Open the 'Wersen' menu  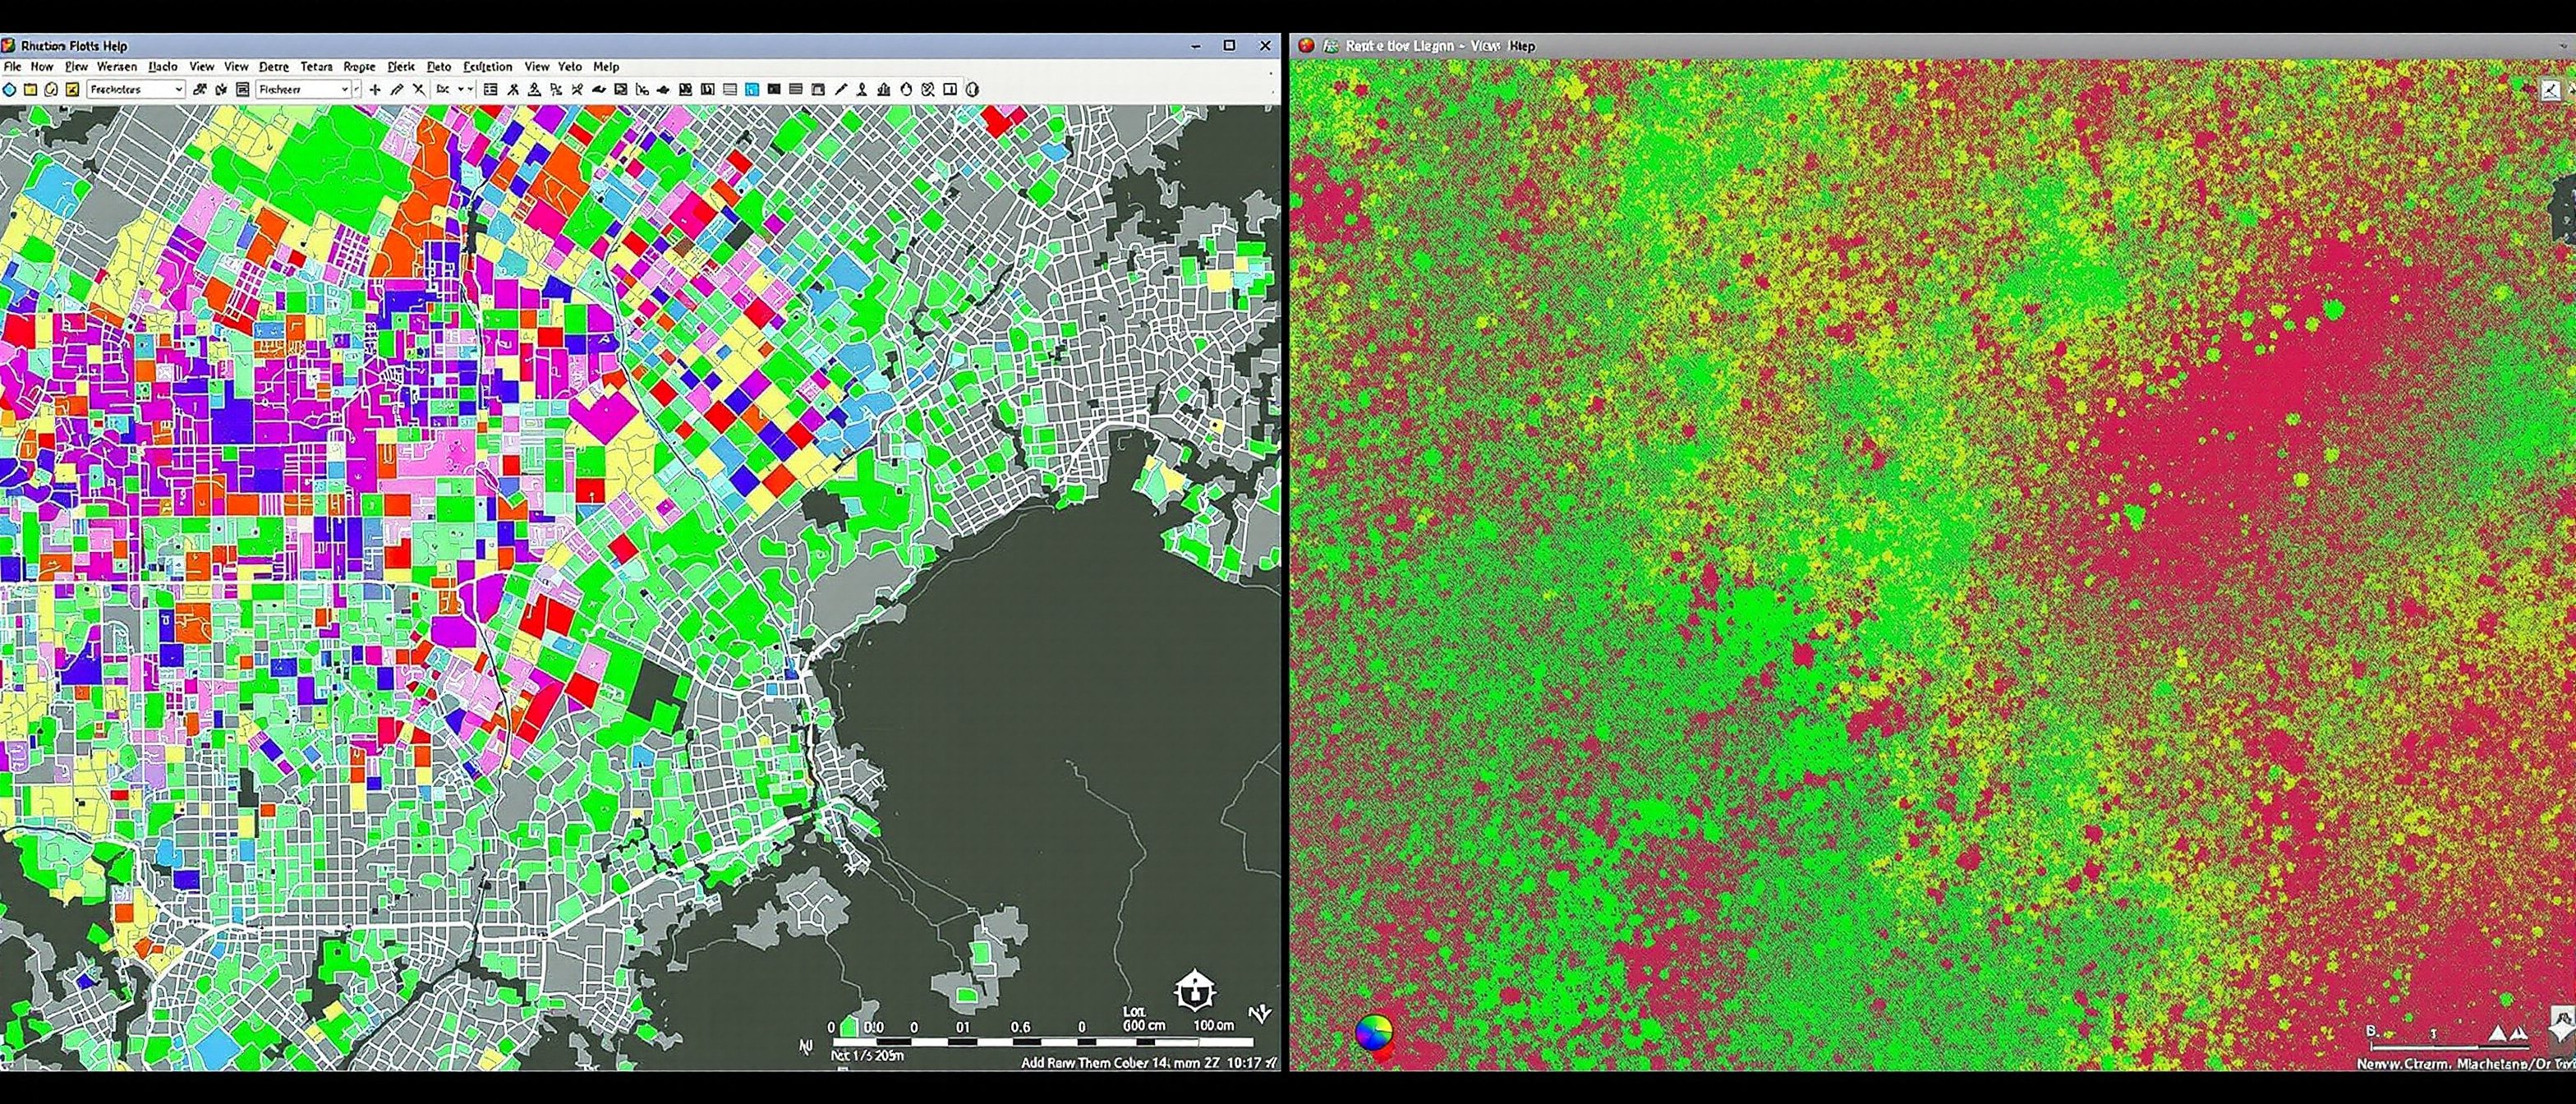(x=117, y=67)
